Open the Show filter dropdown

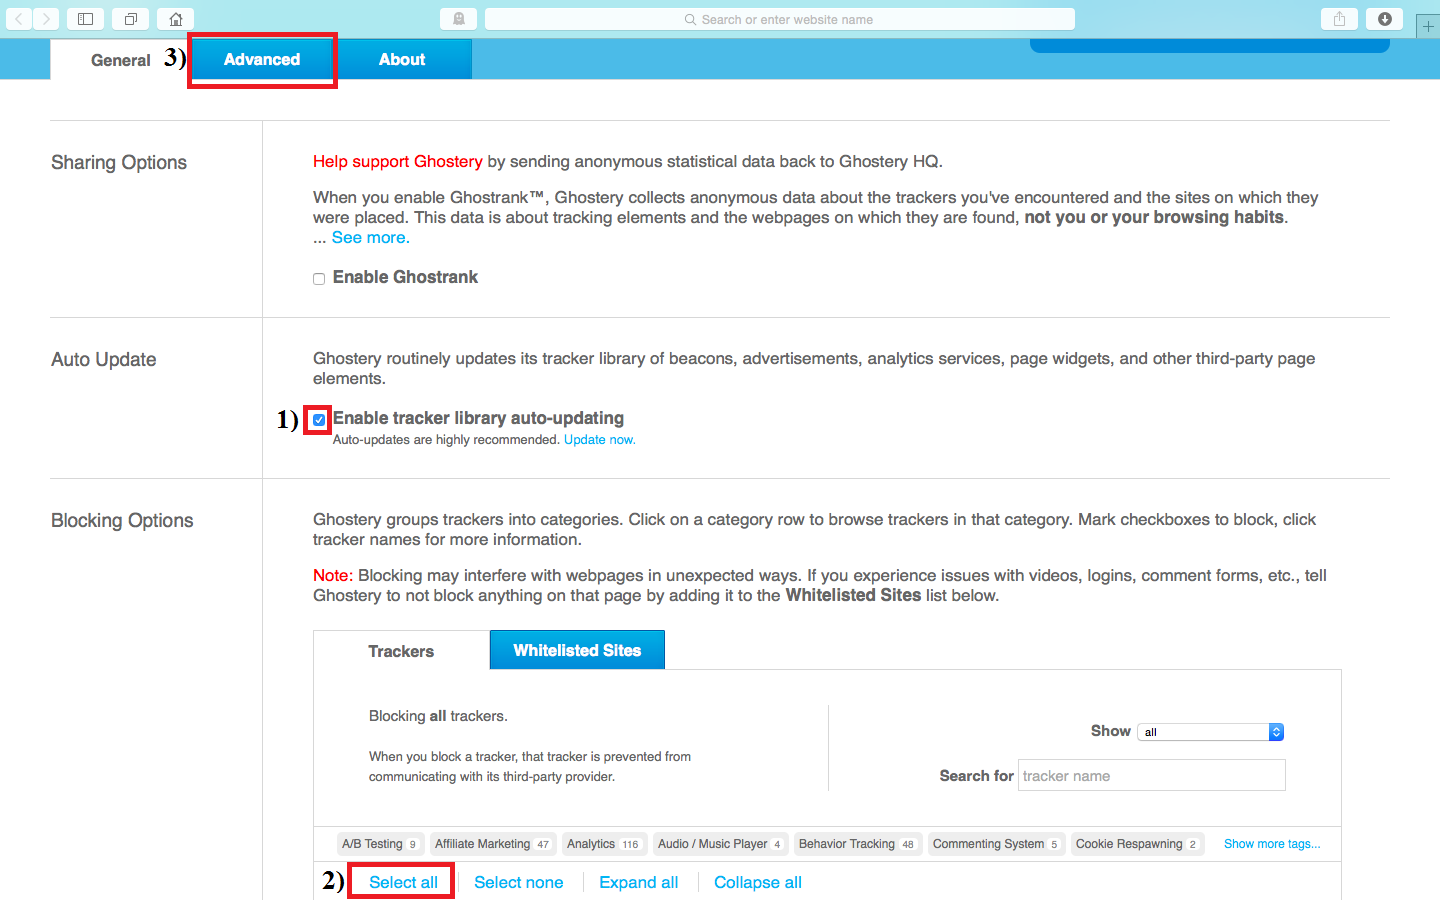click(1210, 732)
